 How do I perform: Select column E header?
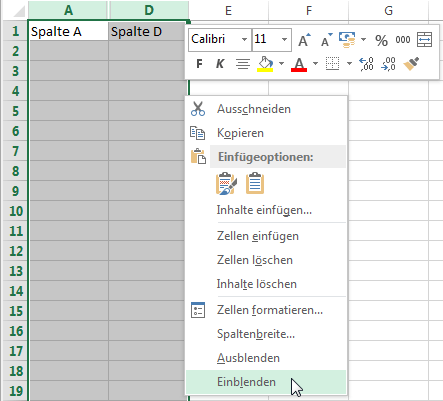(228, 10)
